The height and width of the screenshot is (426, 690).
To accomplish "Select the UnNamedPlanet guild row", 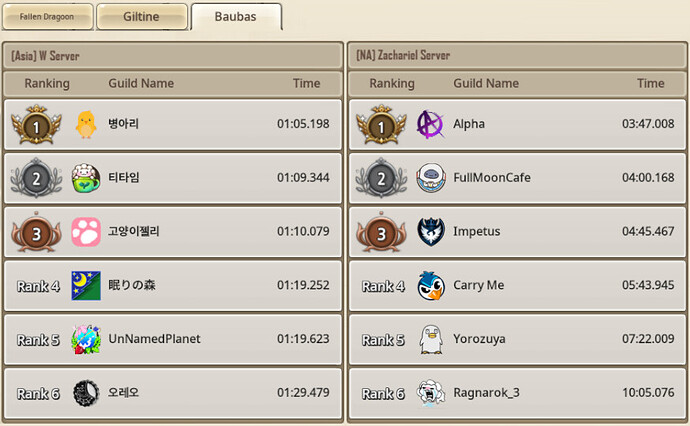I will (x=172, y=339).
